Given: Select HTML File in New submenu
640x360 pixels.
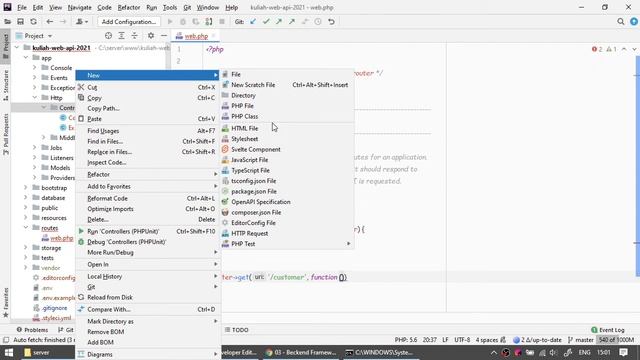Looking at the screenshot, I should 244,128.
